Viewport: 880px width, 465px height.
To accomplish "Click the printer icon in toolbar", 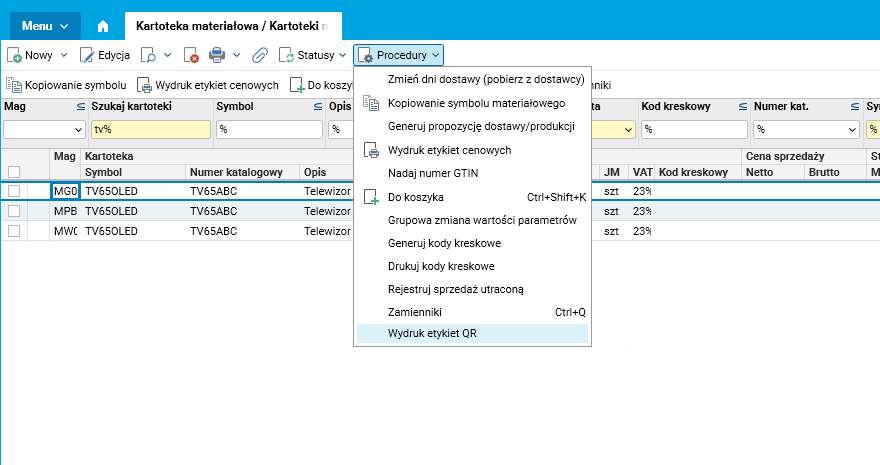I will tap(218, 55).
